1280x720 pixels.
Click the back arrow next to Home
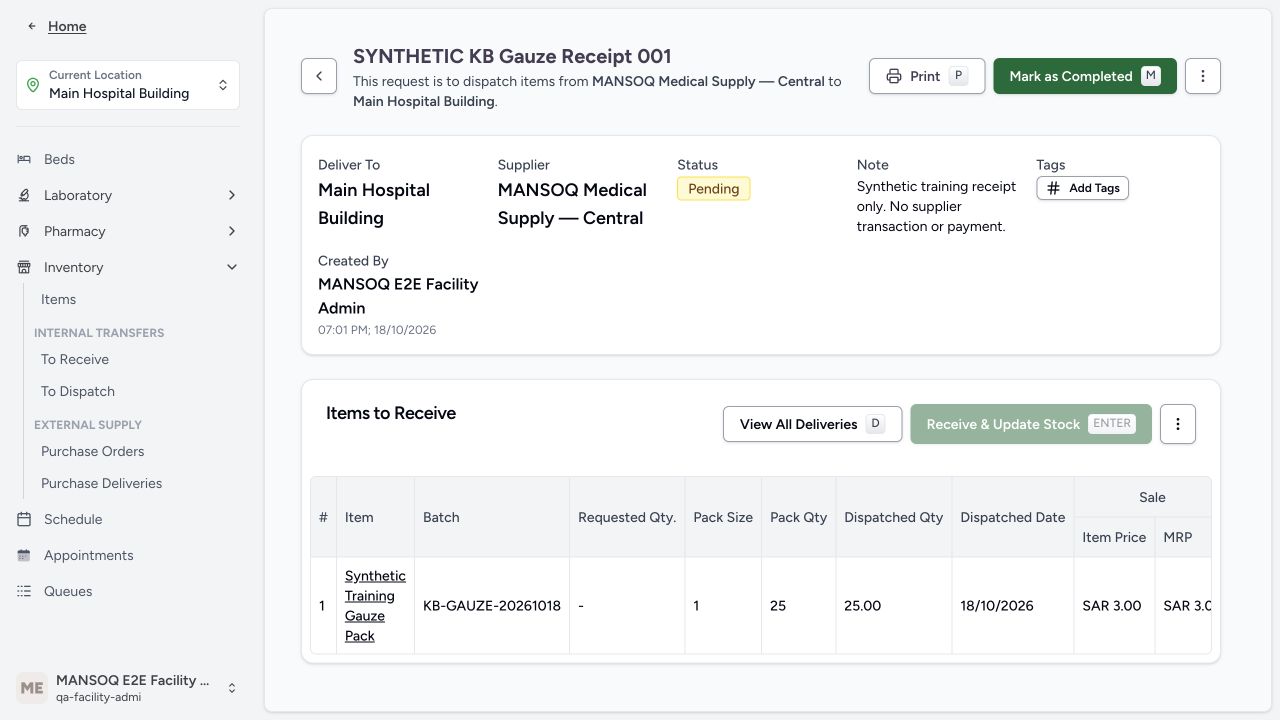pos(32,26)
